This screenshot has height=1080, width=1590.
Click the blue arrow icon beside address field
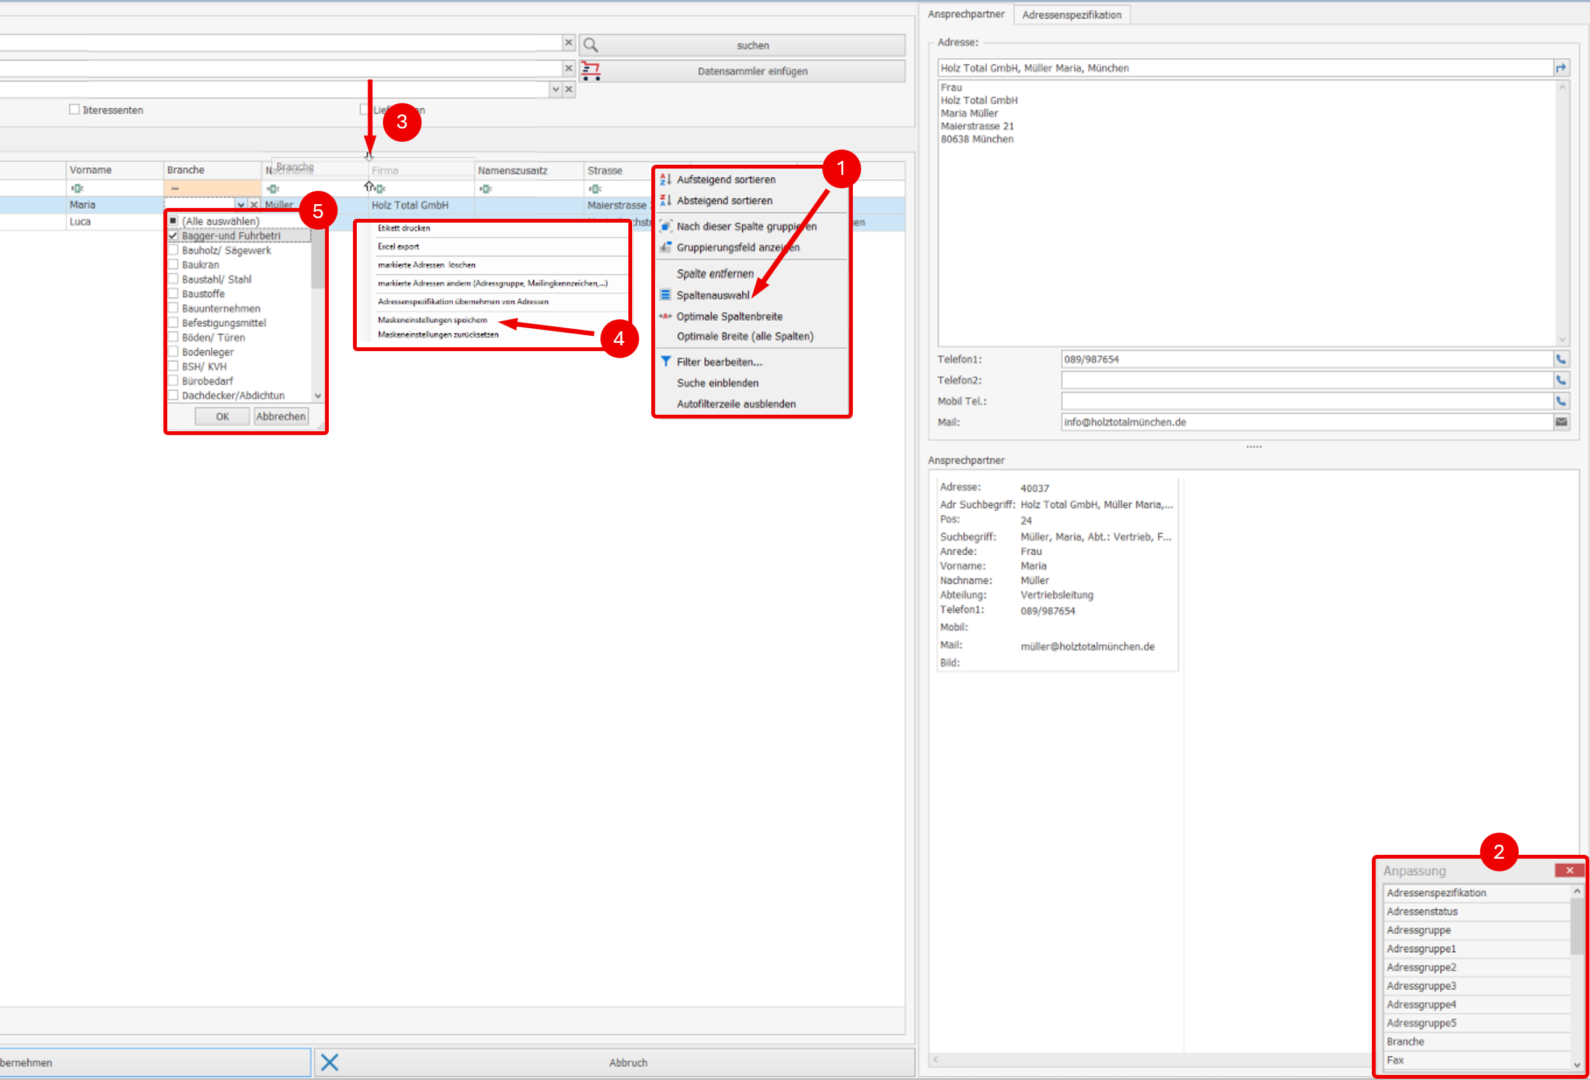[1561, 68]
